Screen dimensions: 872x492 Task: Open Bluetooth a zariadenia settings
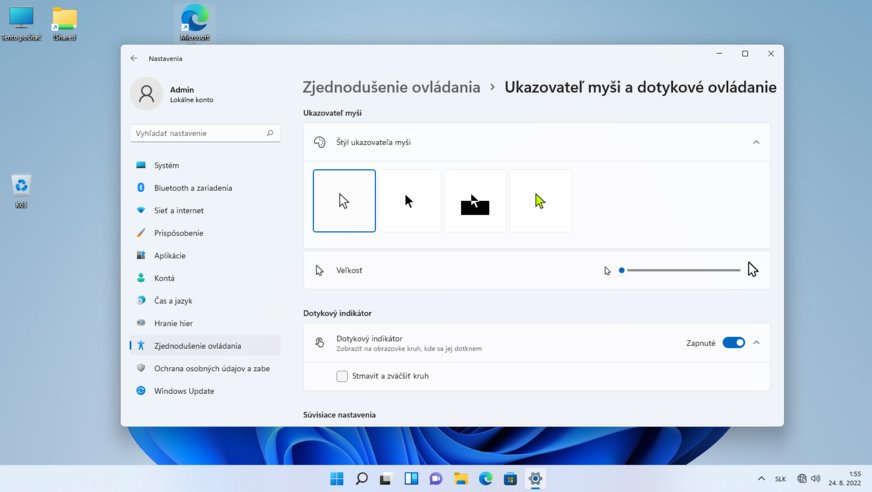pyautogui.click(x=193, y=188)
